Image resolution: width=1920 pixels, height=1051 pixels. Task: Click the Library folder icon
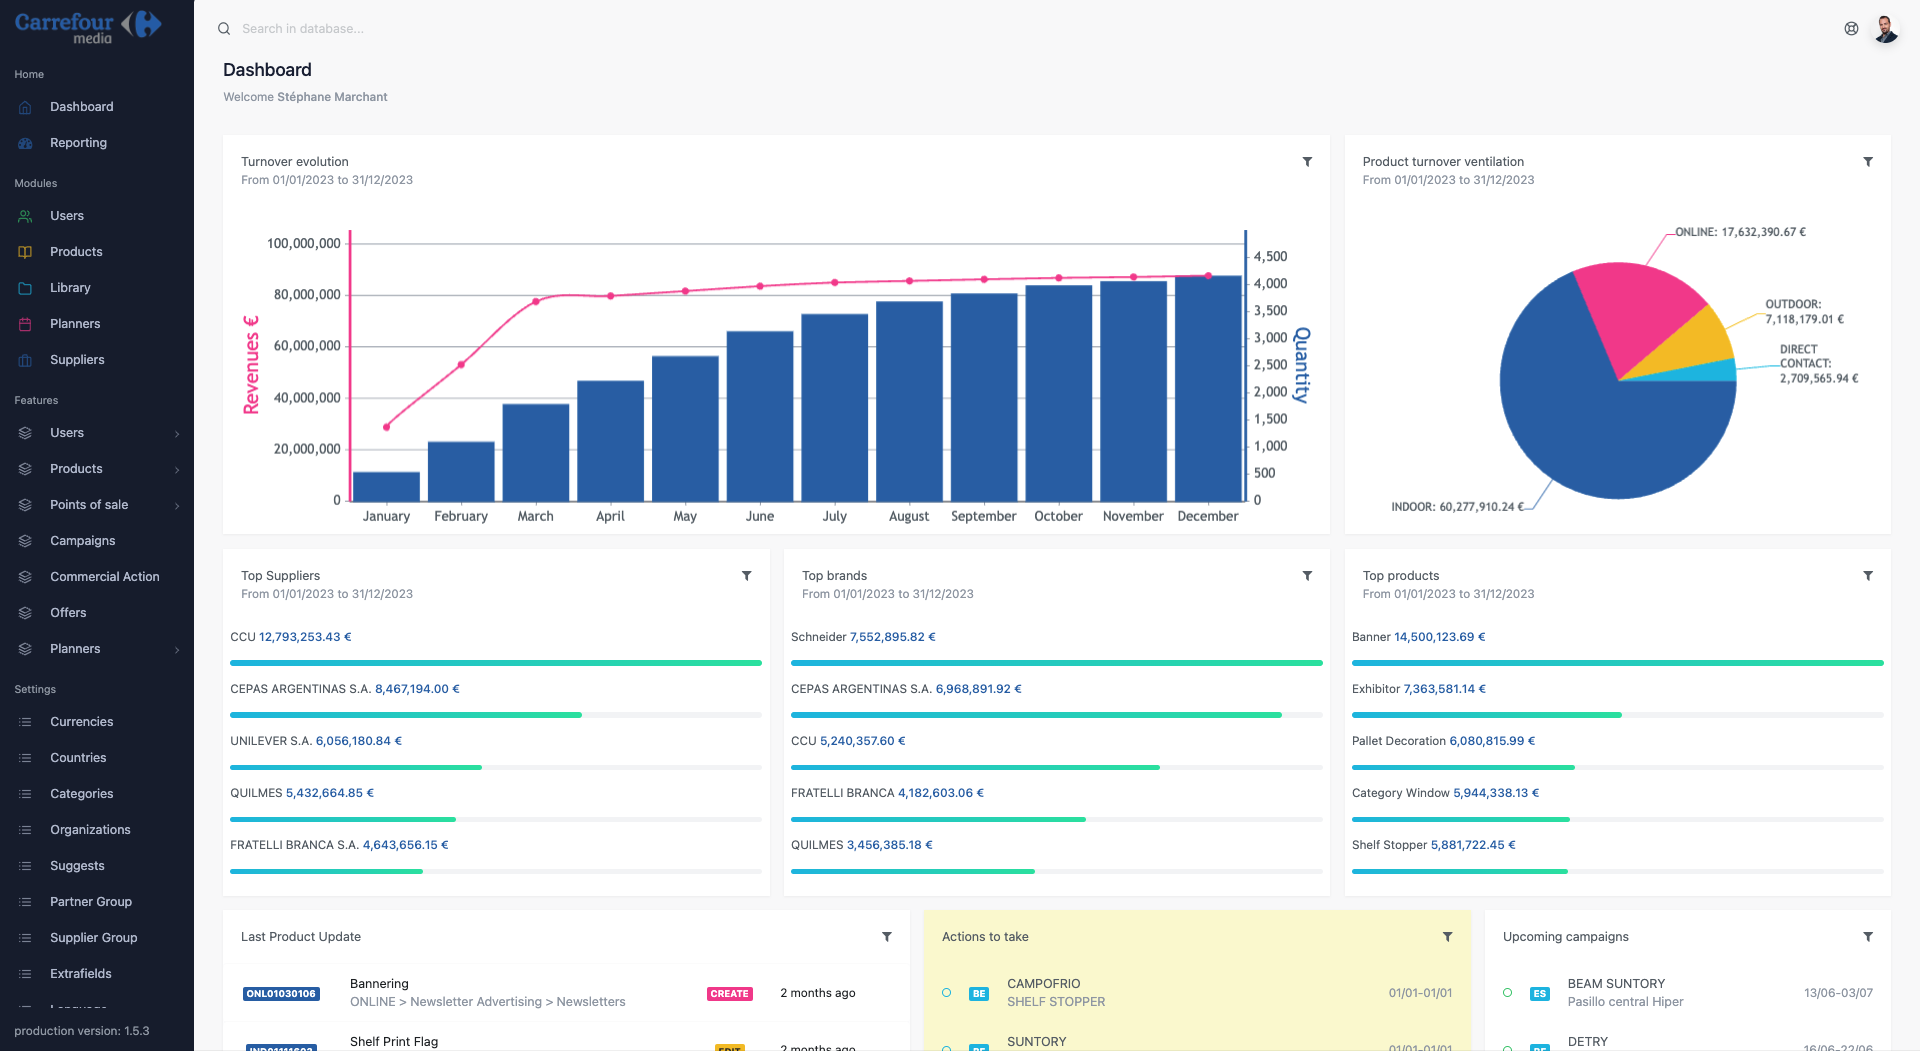click(26, 288)
